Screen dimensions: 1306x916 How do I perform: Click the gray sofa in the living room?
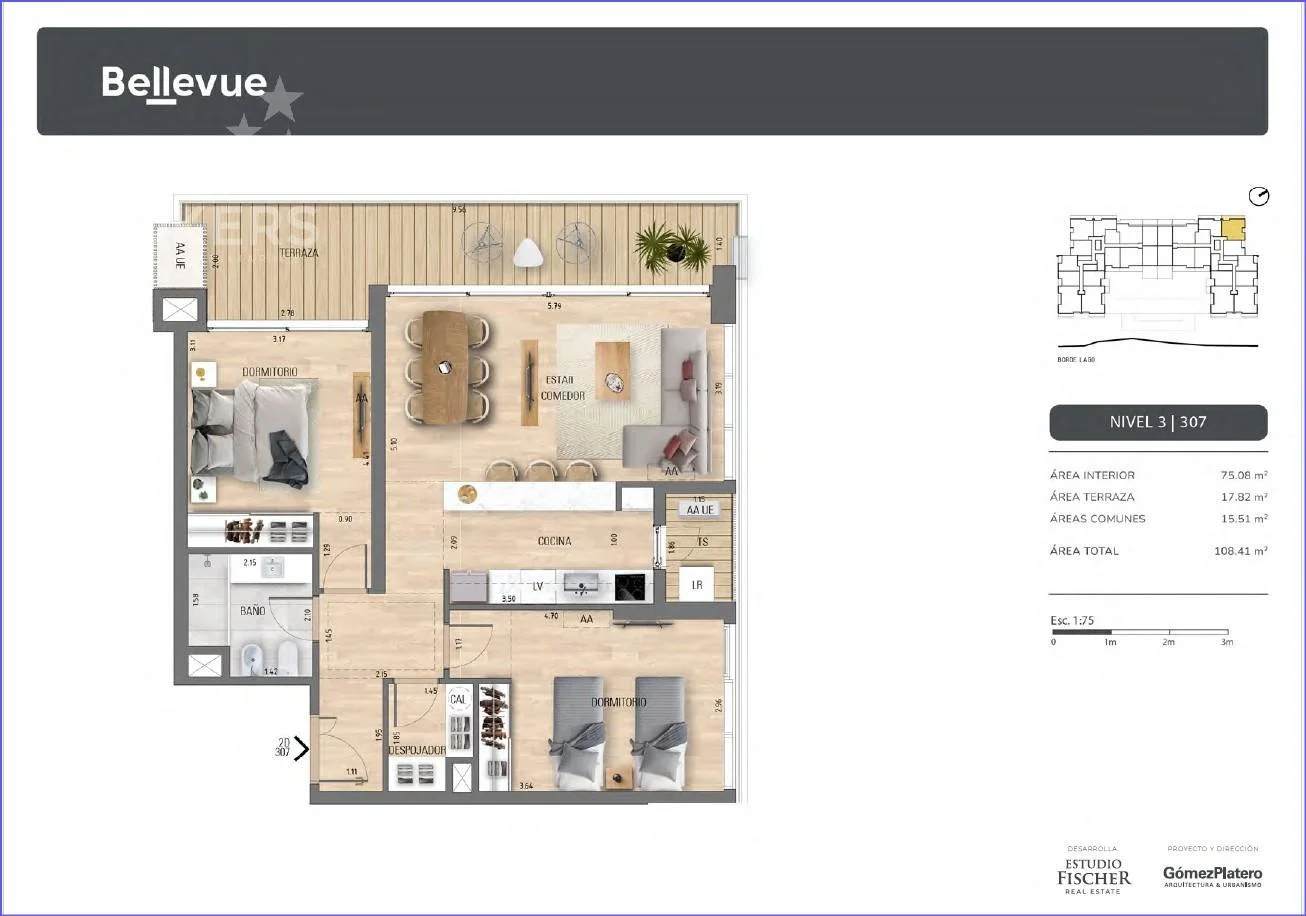tap(681, 405)
